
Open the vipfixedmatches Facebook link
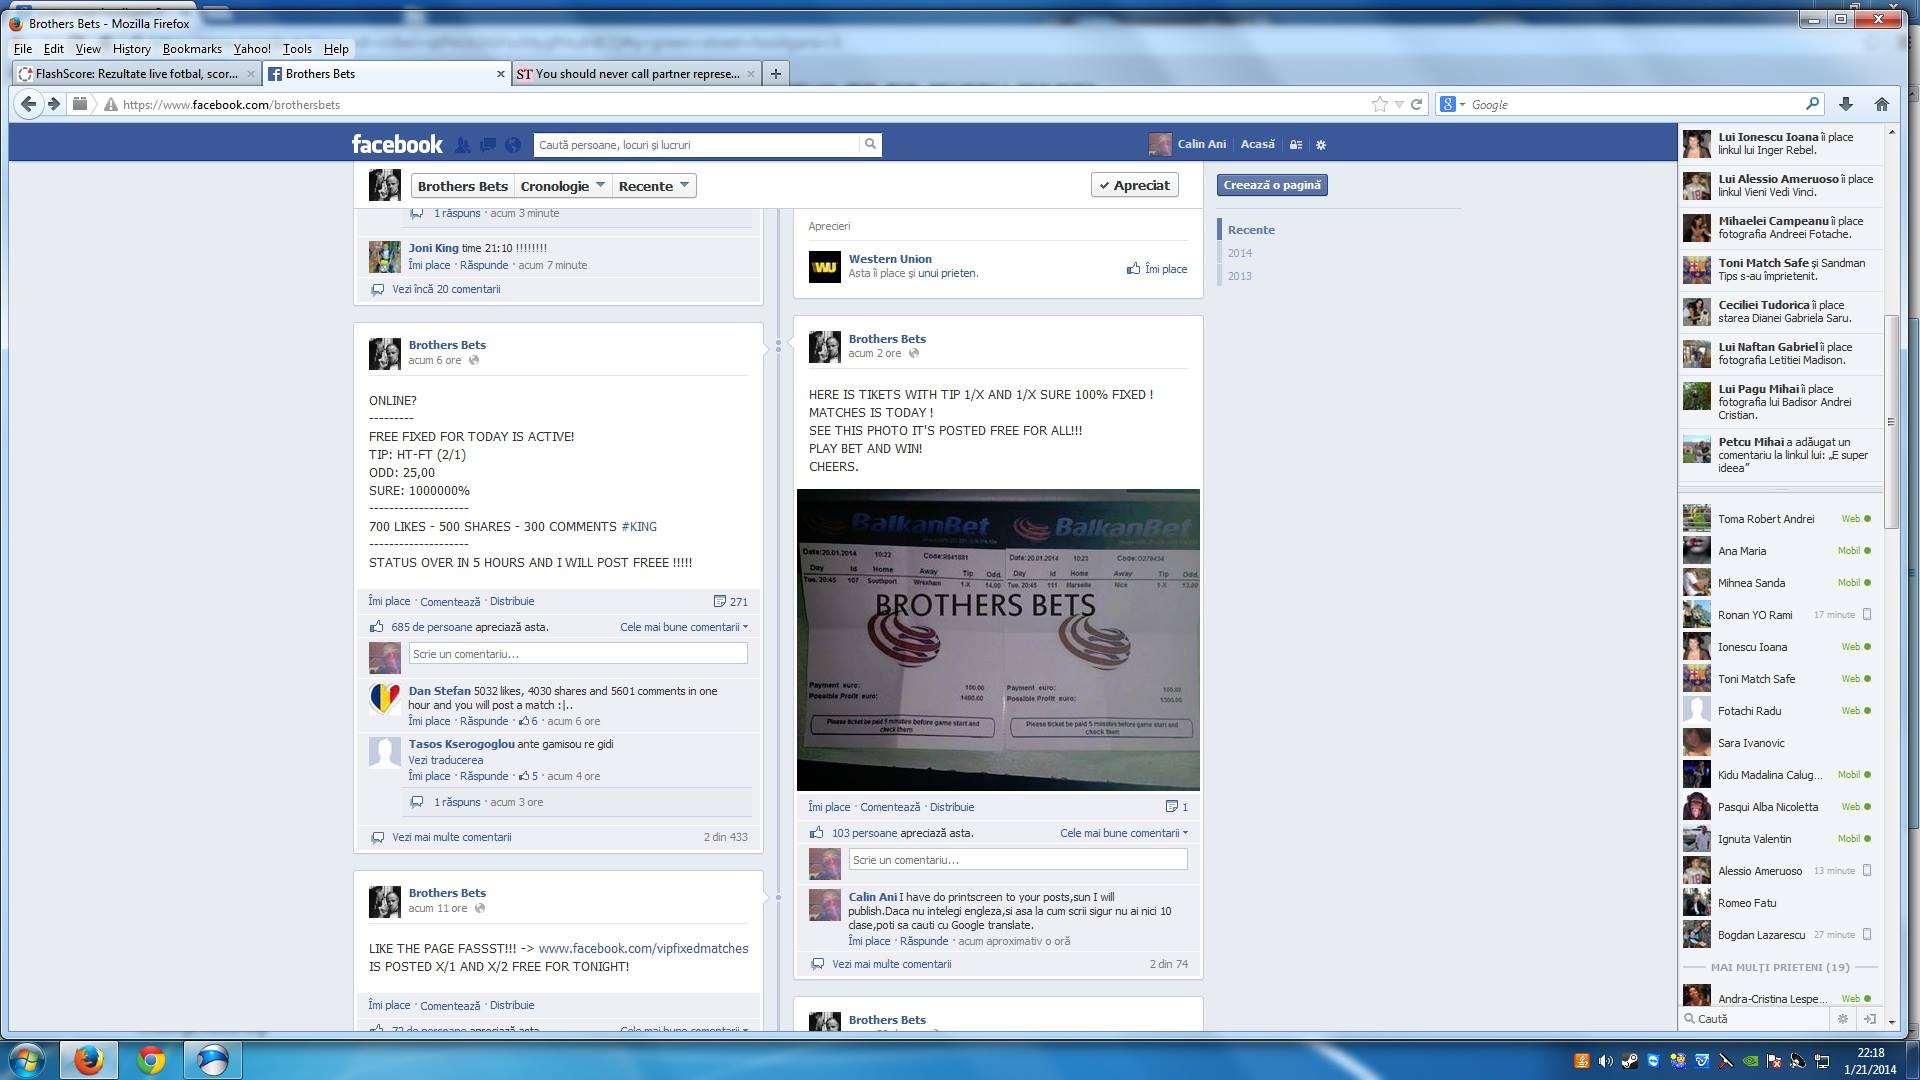point(643,949)
